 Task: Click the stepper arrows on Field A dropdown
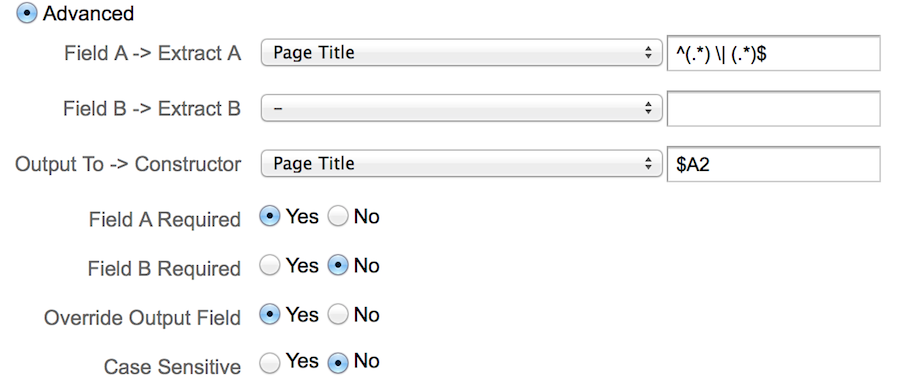(648, 53)
